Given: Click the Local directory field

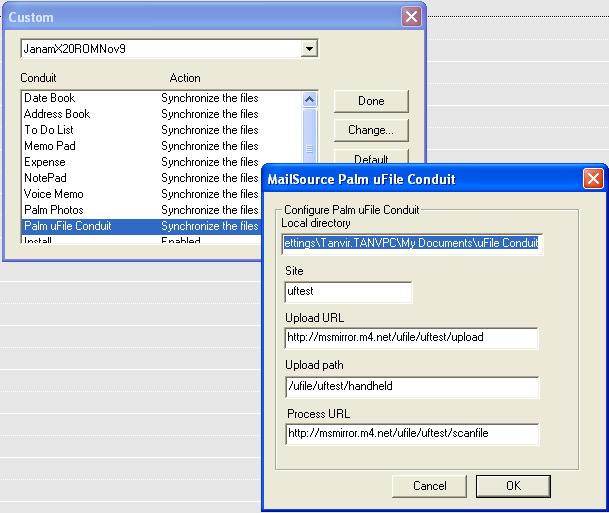Looking at the screenshot, I should (411, 243).
